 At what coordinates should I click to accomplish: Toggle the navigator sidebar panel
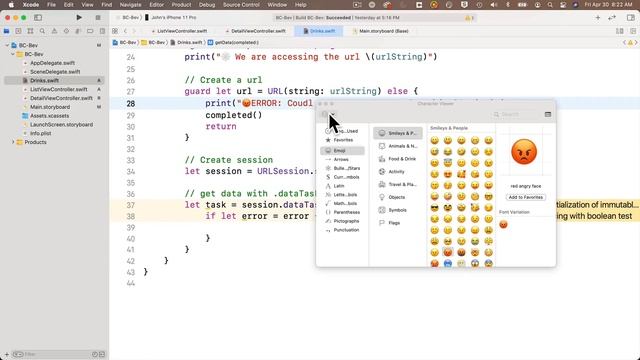pyautogui.click(x=38, y=18)
